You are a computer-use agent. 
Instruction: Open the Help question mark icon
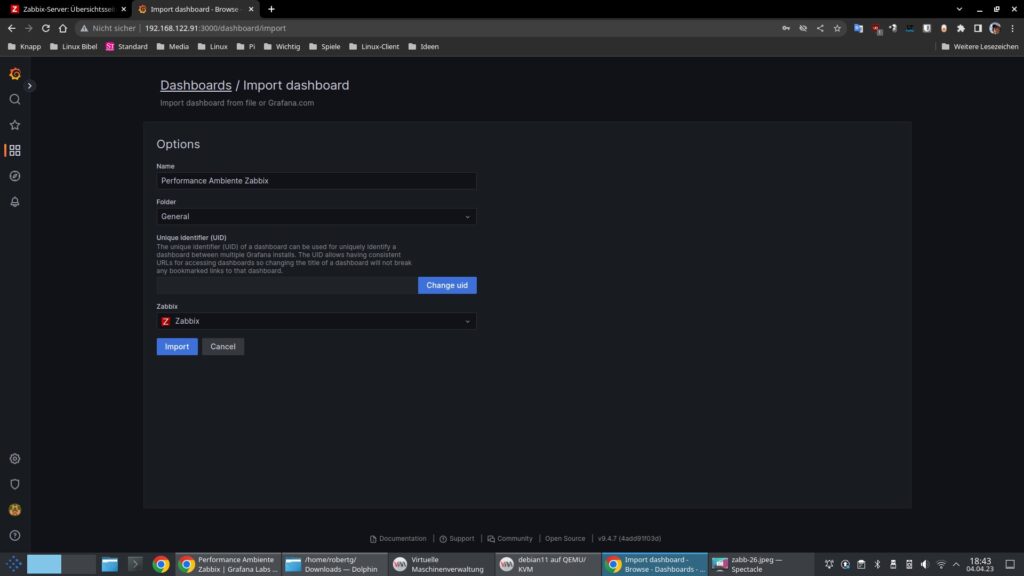14,536
